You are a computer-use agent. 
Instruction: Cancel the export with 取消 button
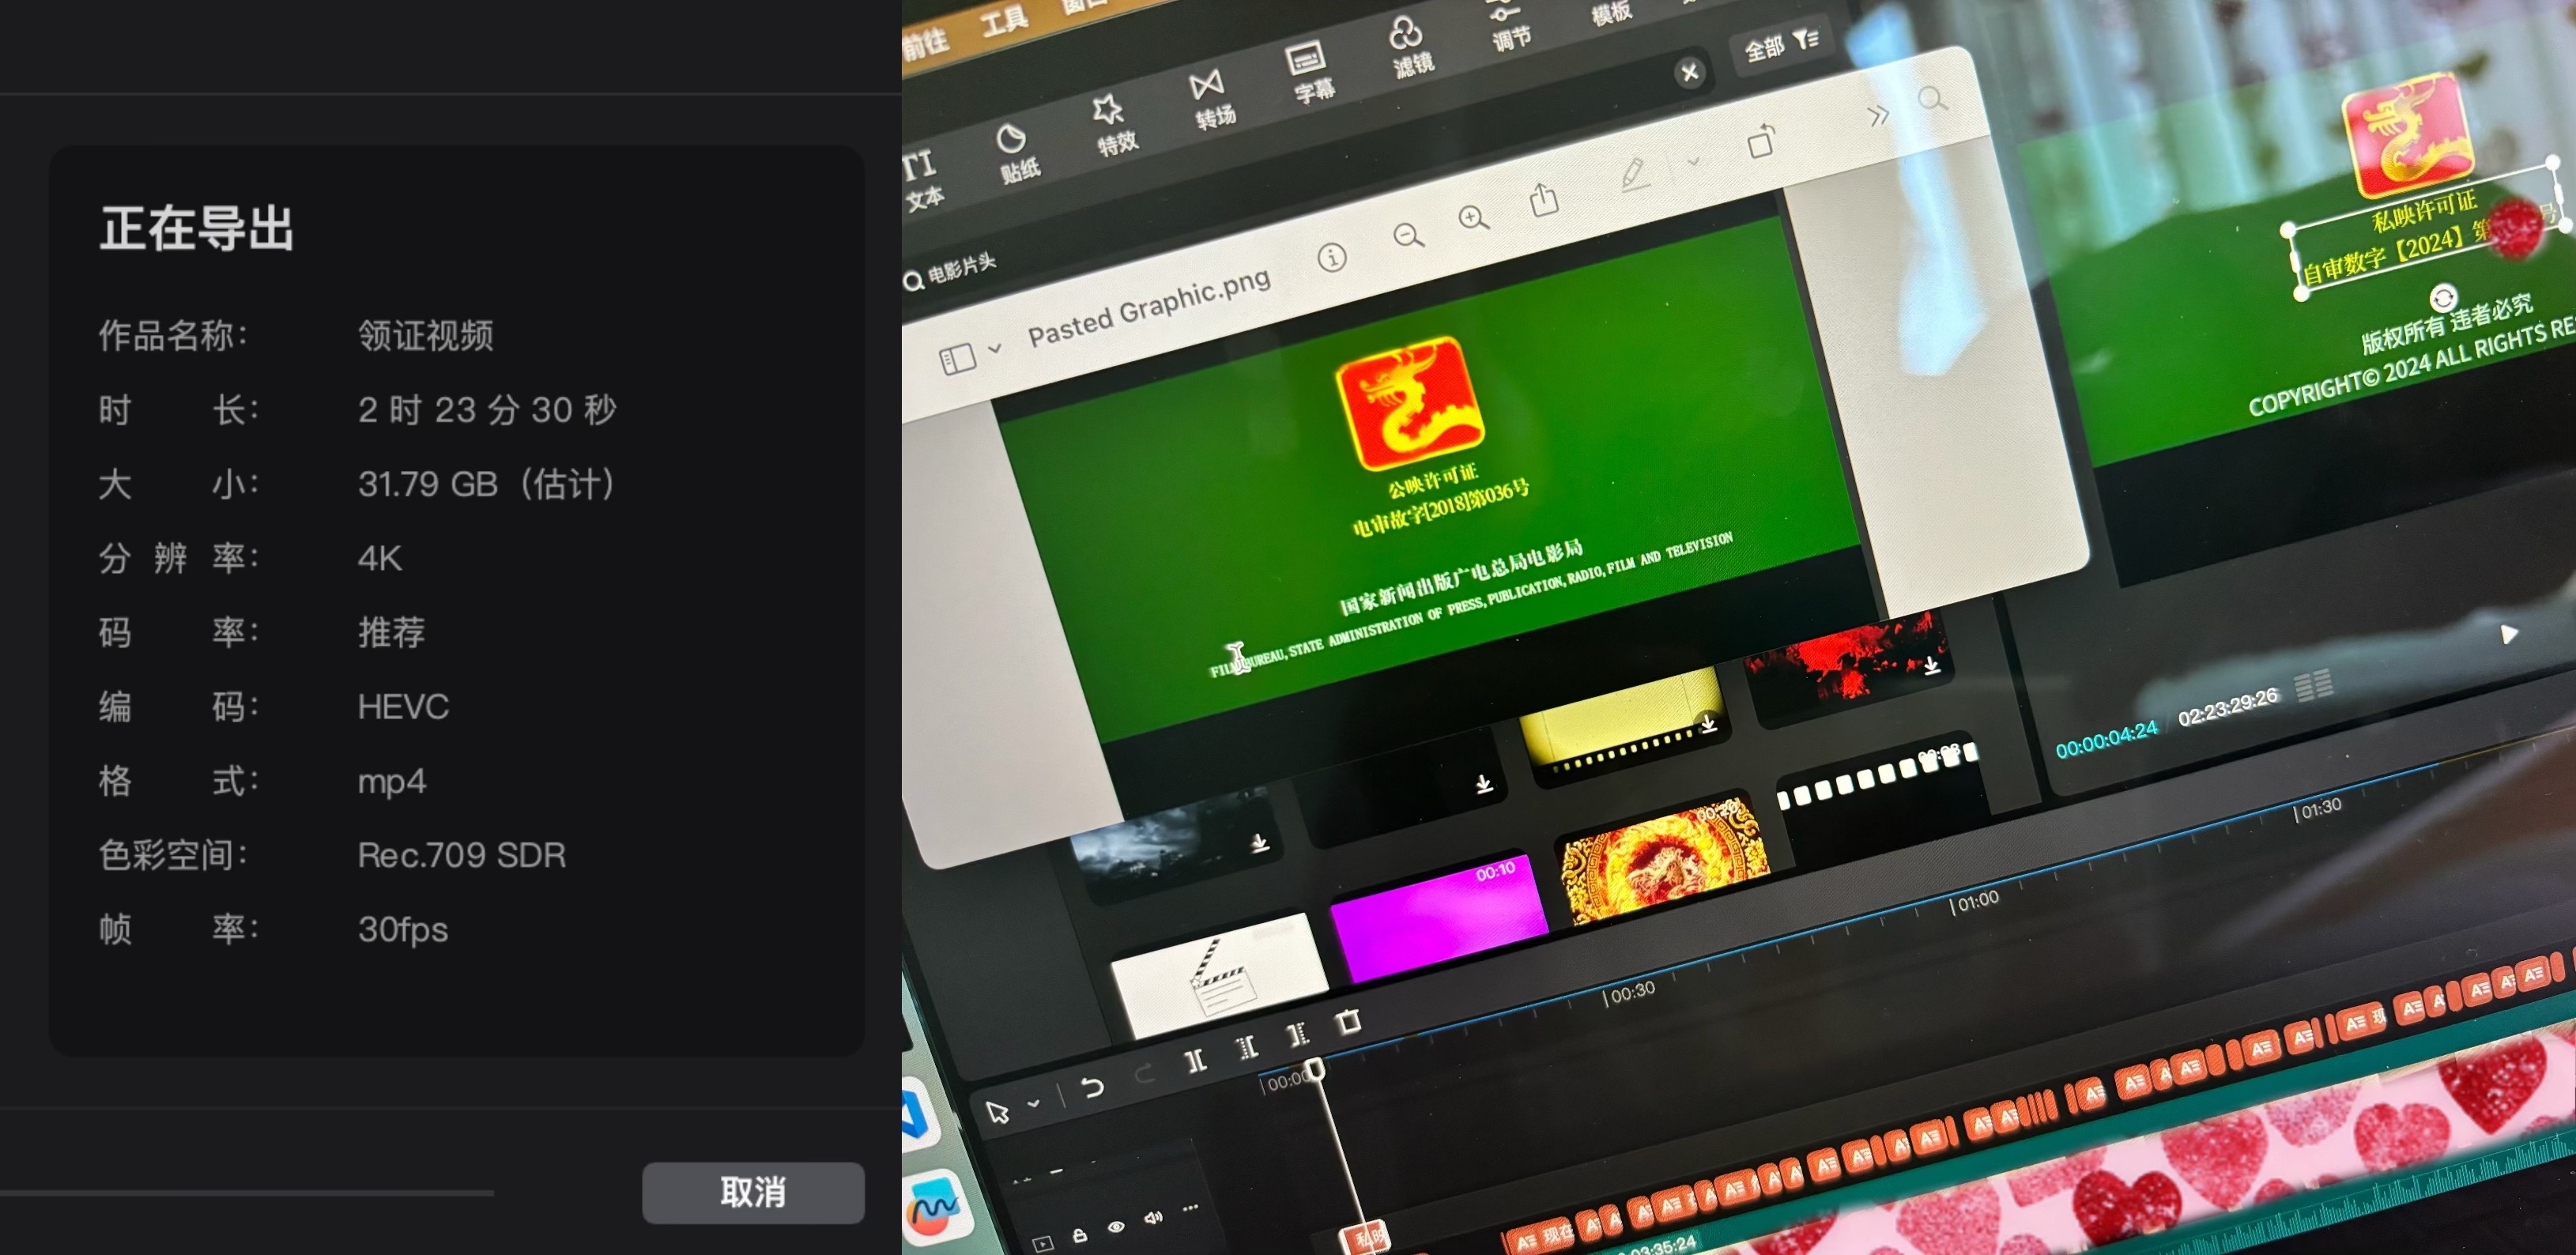tap(752, 1192)
